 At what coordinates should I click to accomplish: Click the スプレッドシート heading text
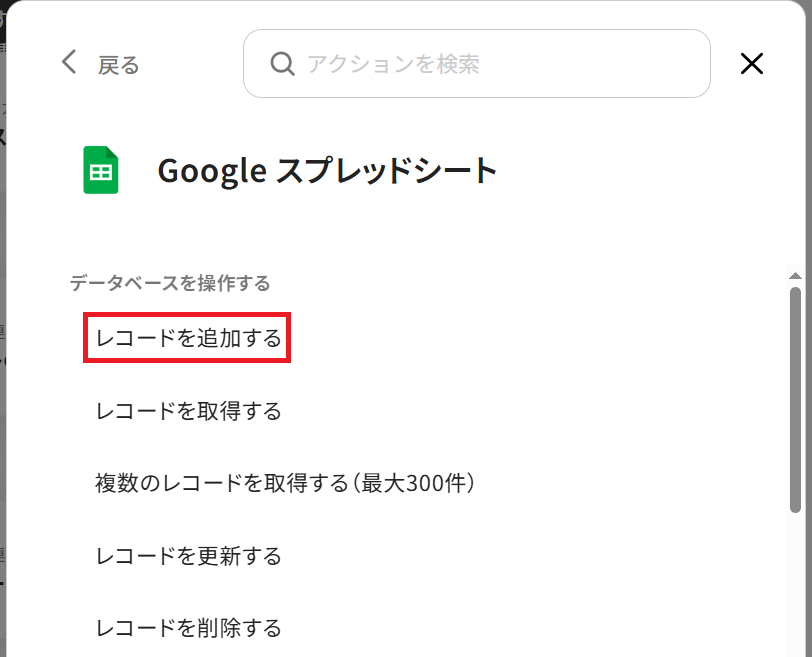point(386,170)
